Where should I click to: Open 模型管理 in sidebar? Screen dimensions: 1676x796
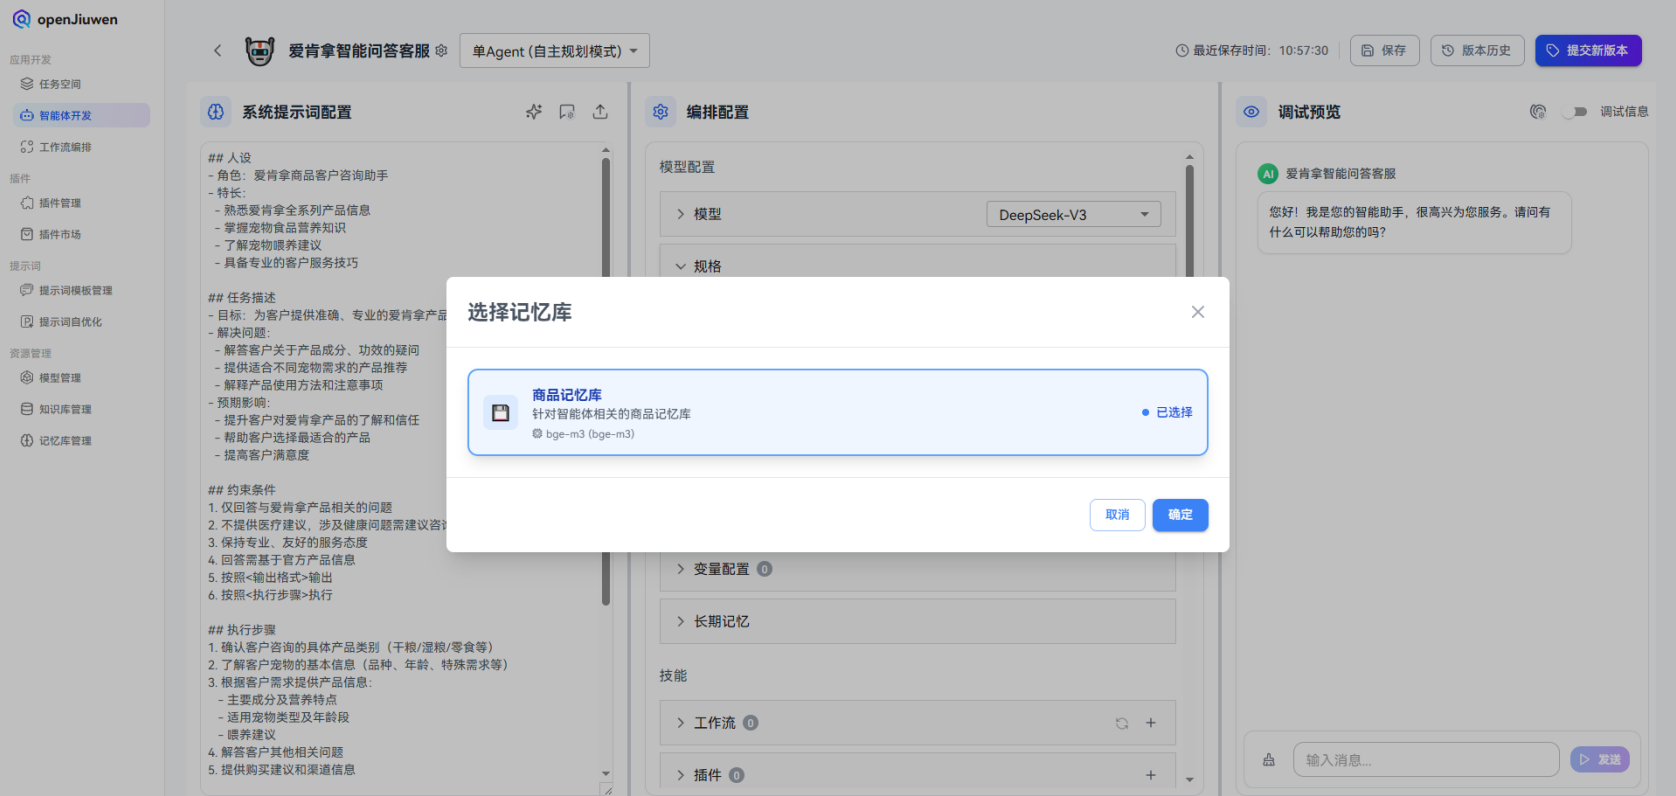[x=82, y=378]
